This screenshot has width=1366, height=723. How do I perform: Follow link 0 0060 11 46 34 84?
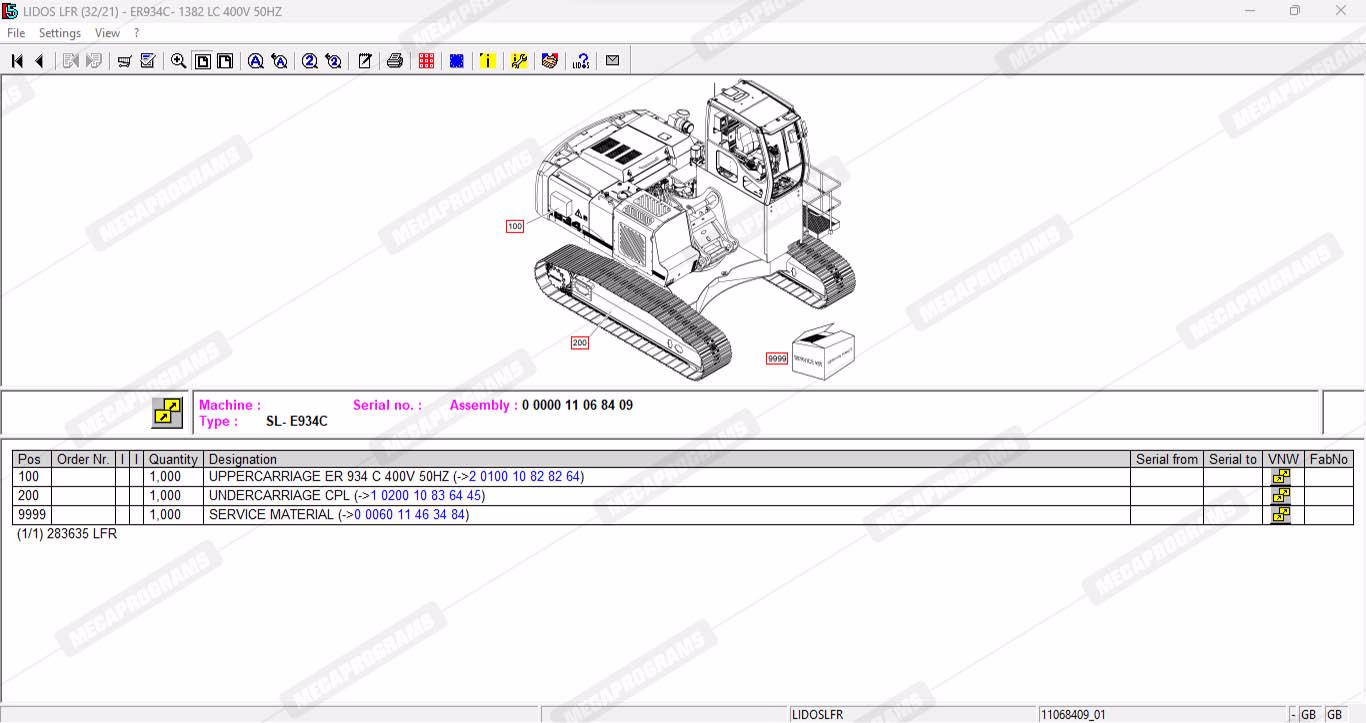pyautogui.click(x=410, y=515)
